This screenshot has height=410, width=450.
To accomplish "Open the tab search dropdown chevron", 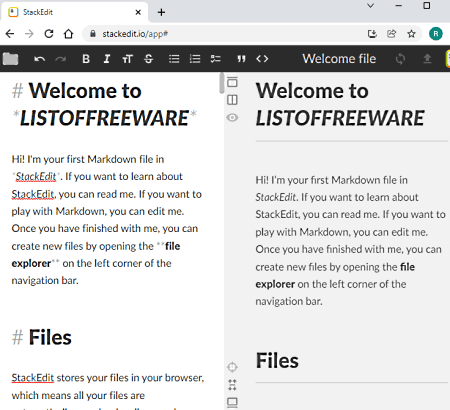I will (370, 6).
